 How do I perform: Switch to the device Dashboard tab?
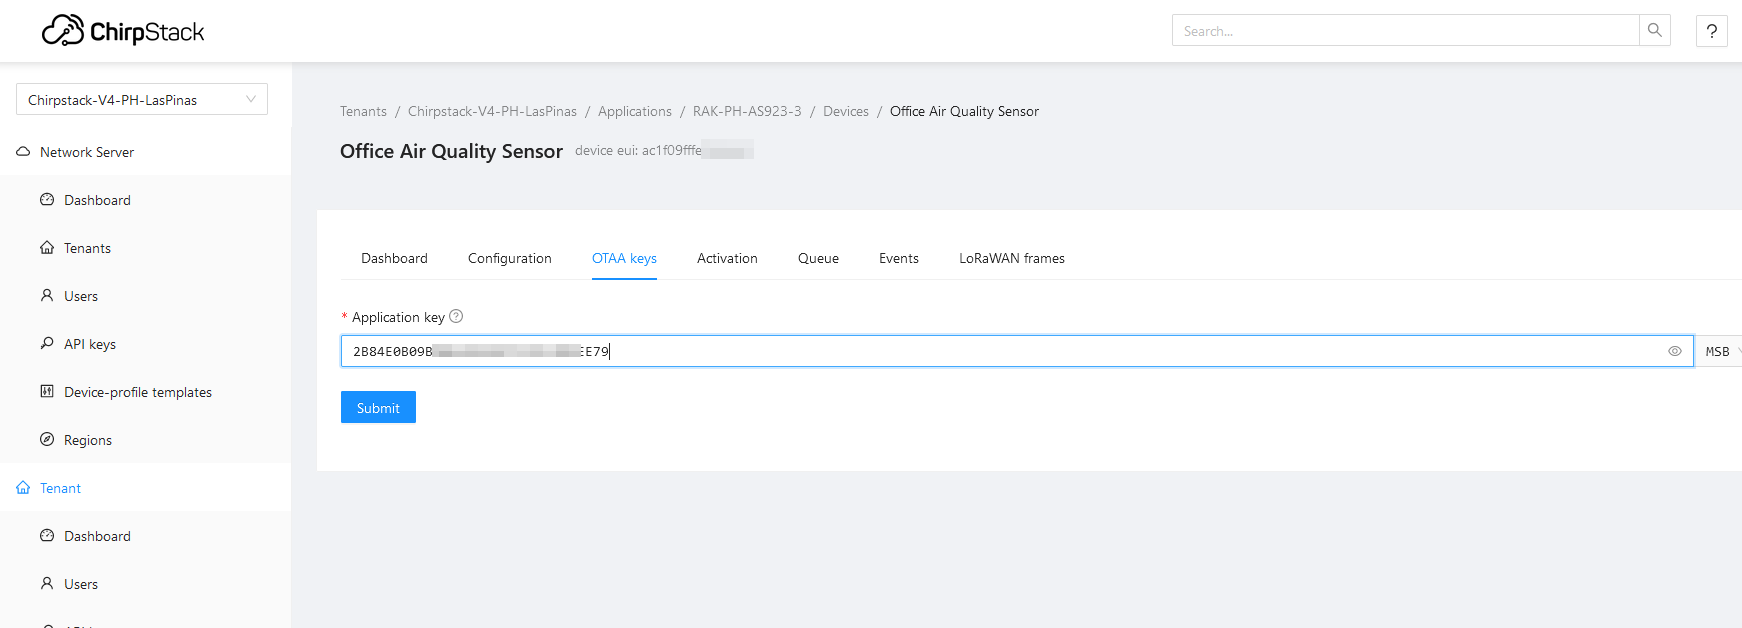[394, 258]
